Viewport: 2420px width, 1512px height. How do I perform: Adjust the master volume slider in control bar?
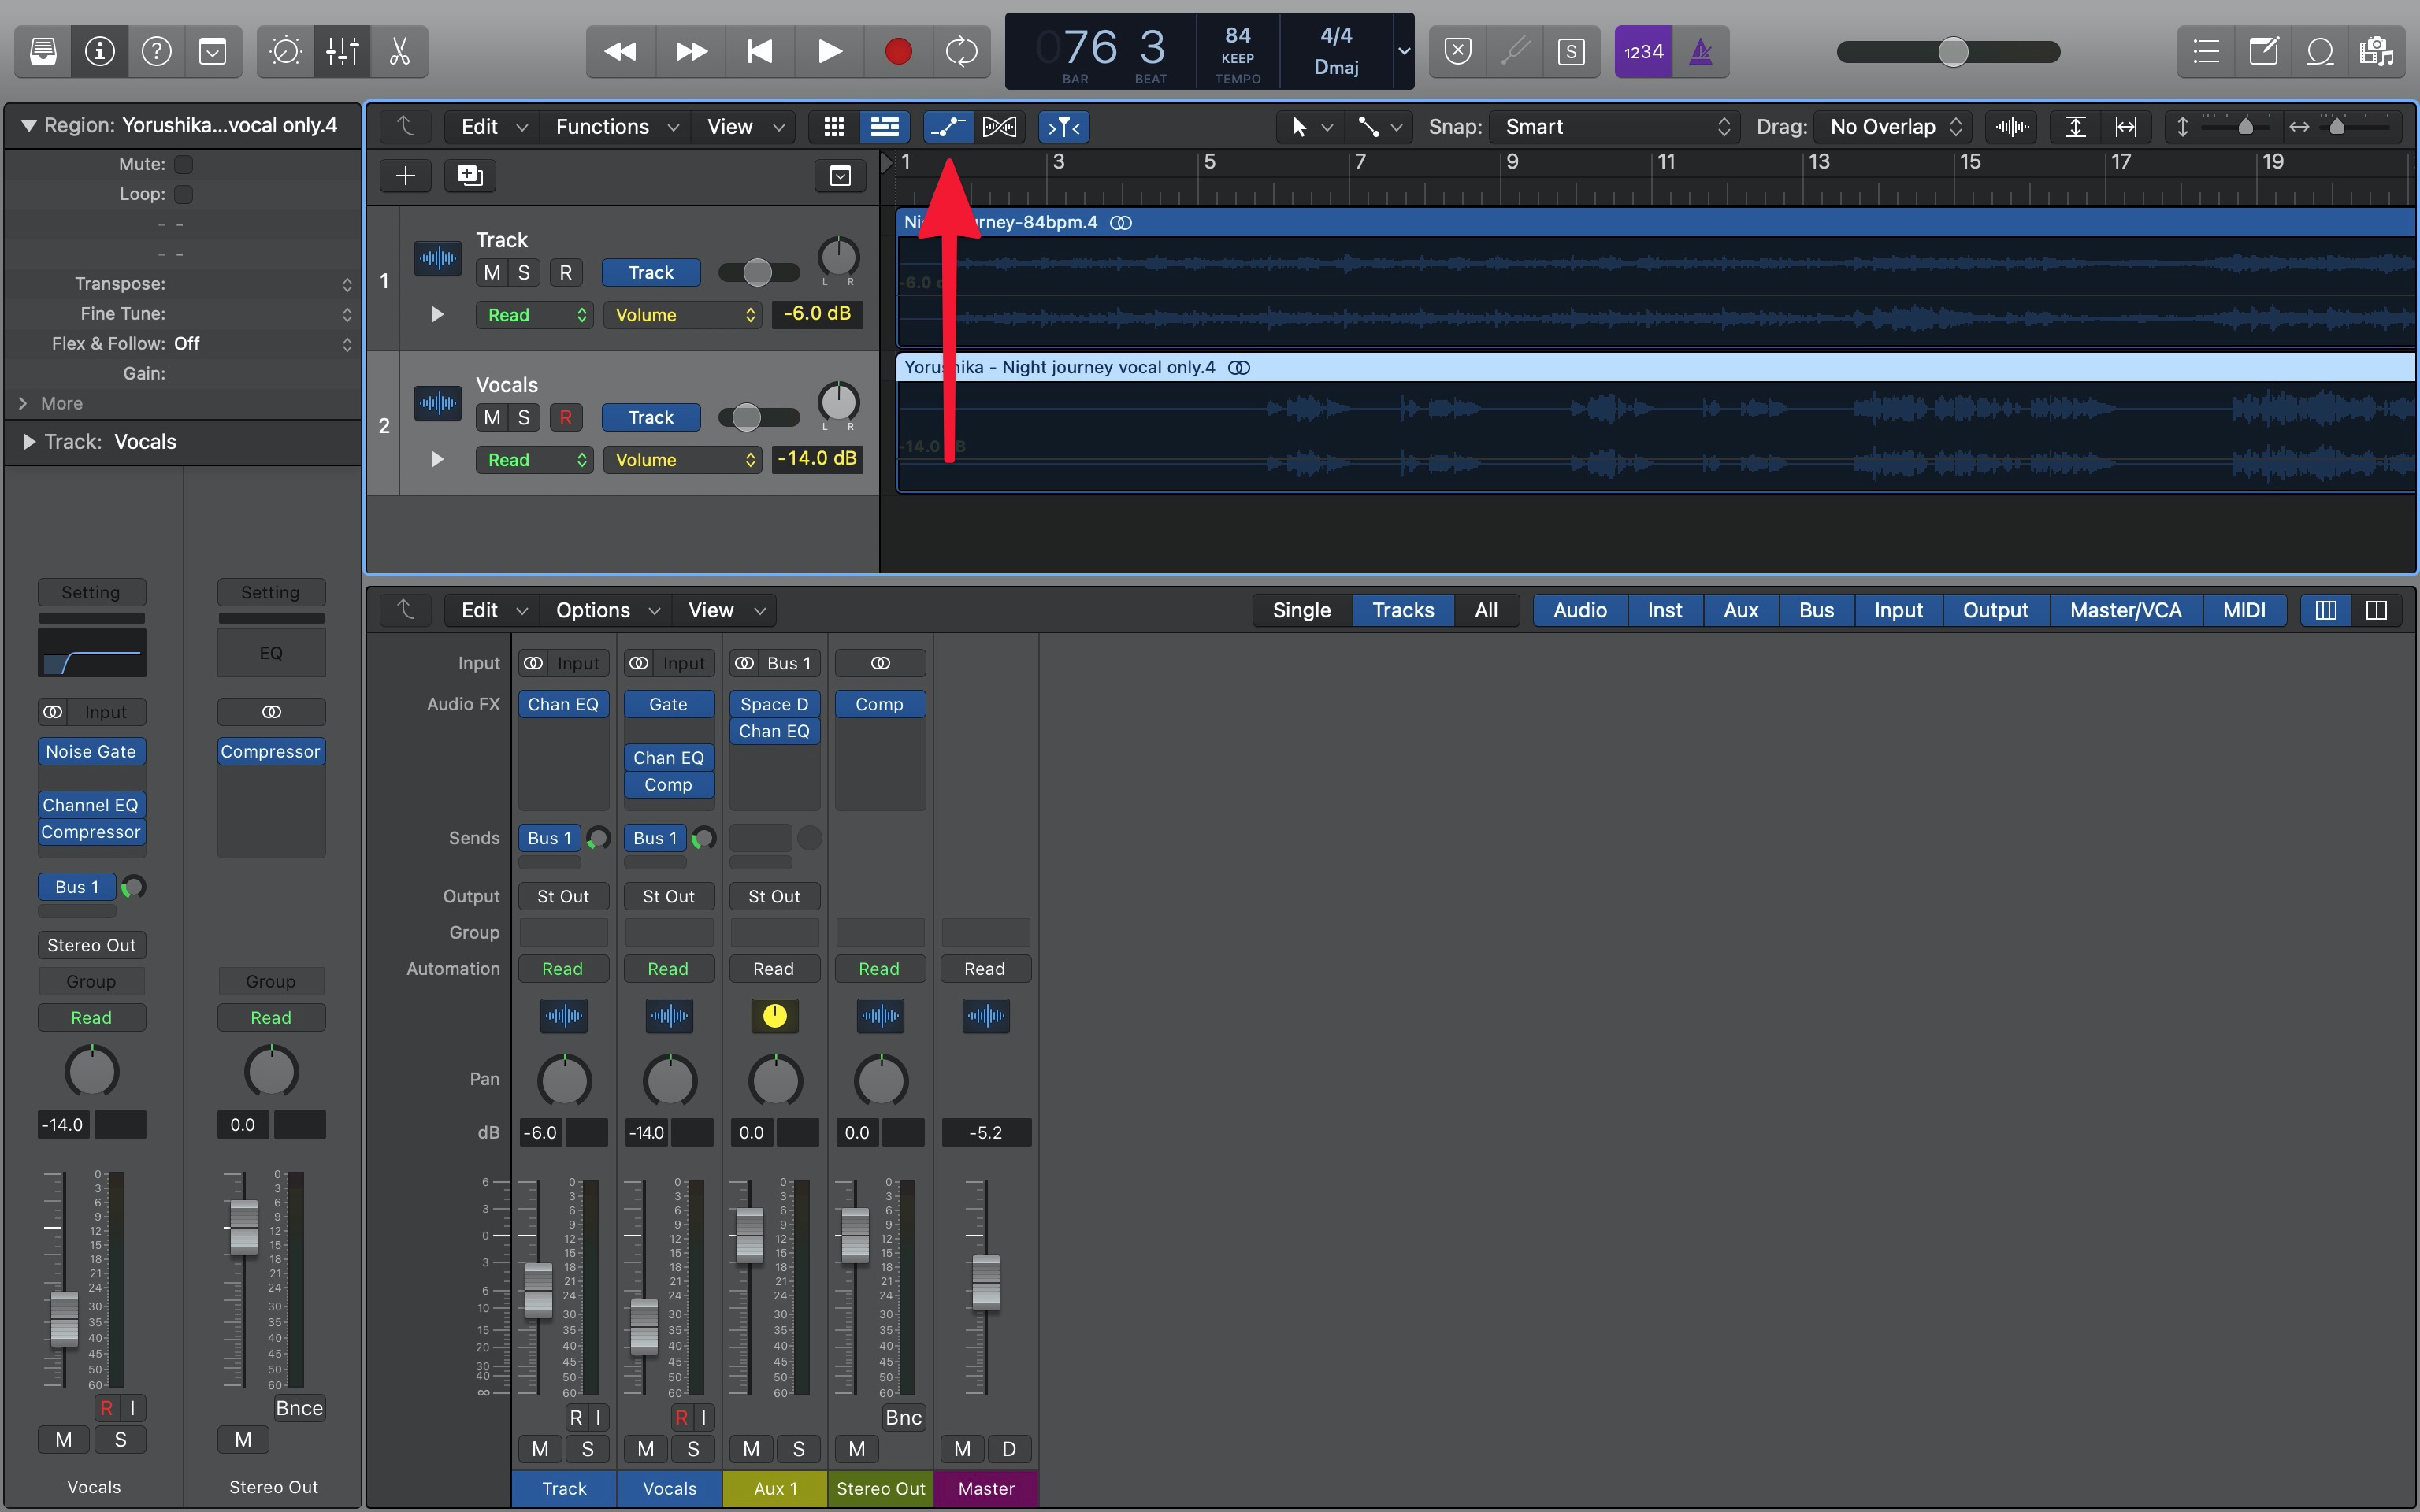(x=1952, y=52)
